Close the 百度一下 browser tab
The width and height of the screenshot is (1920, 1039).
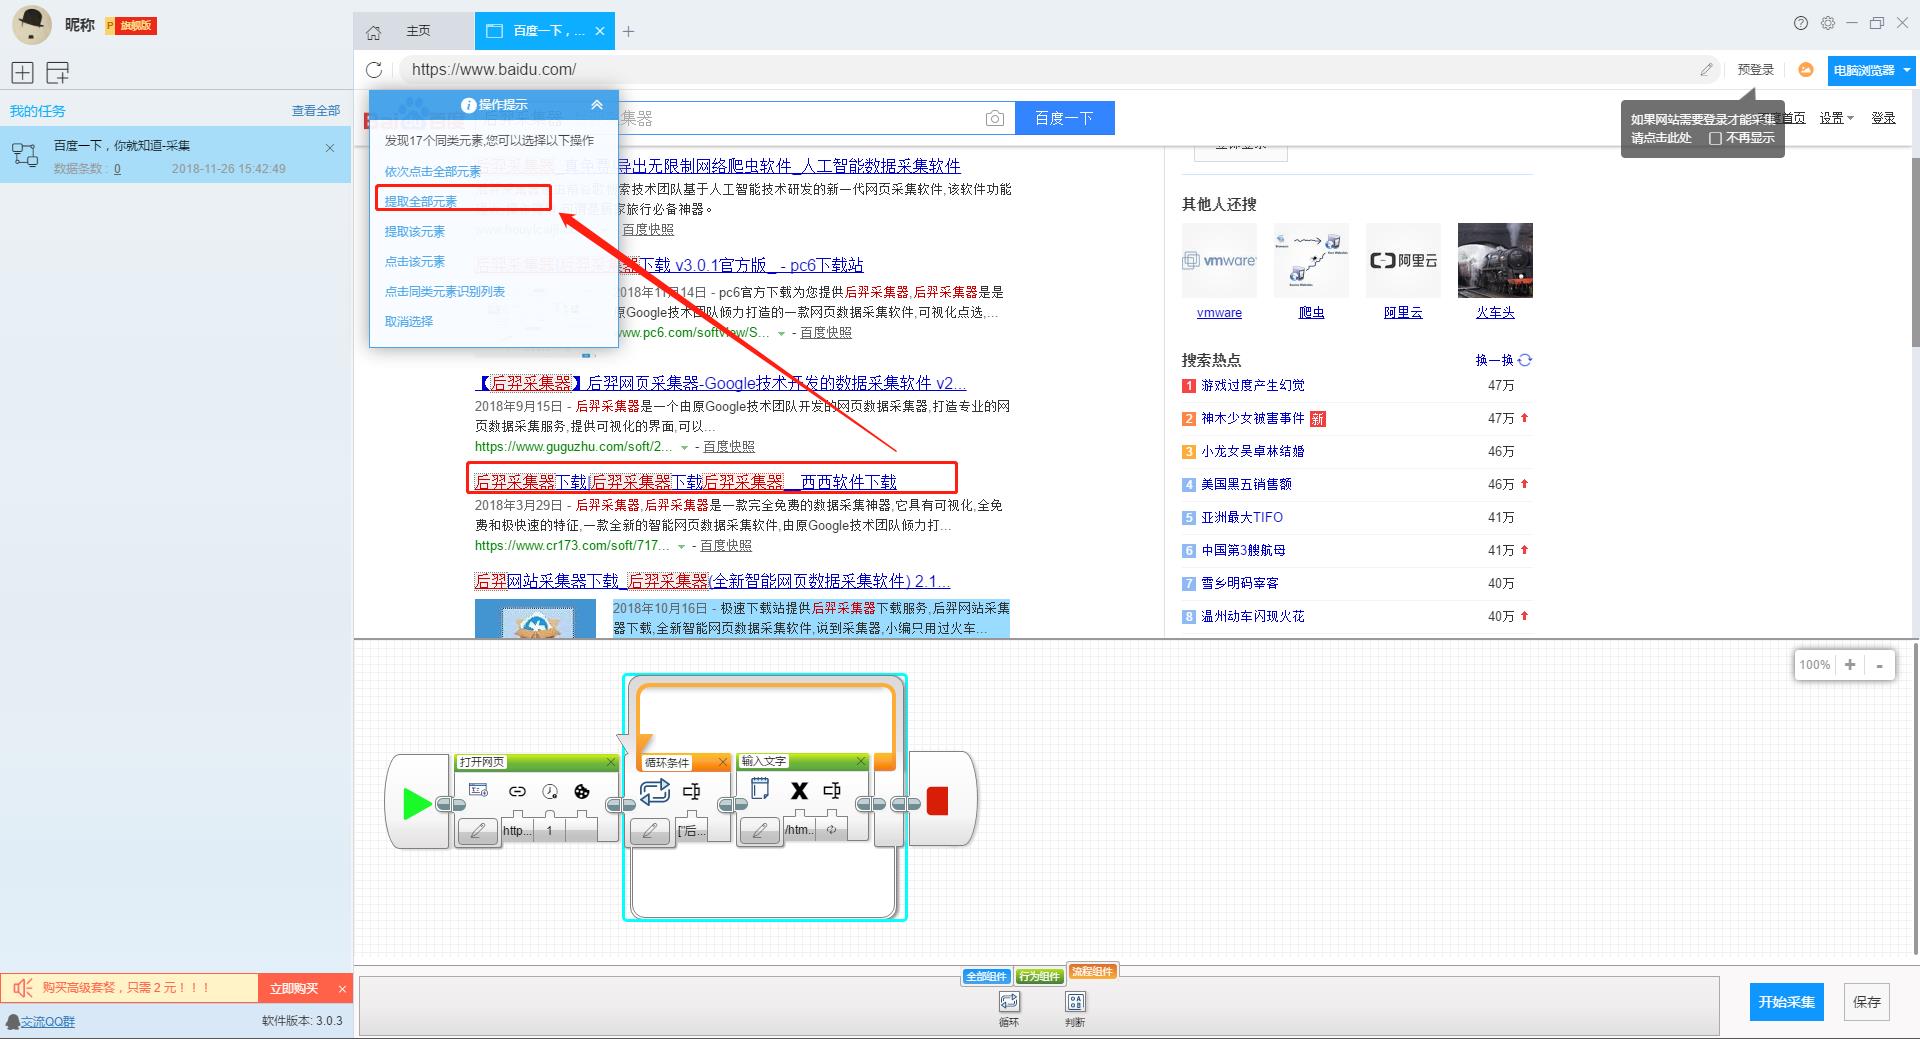tap(600, 31)
